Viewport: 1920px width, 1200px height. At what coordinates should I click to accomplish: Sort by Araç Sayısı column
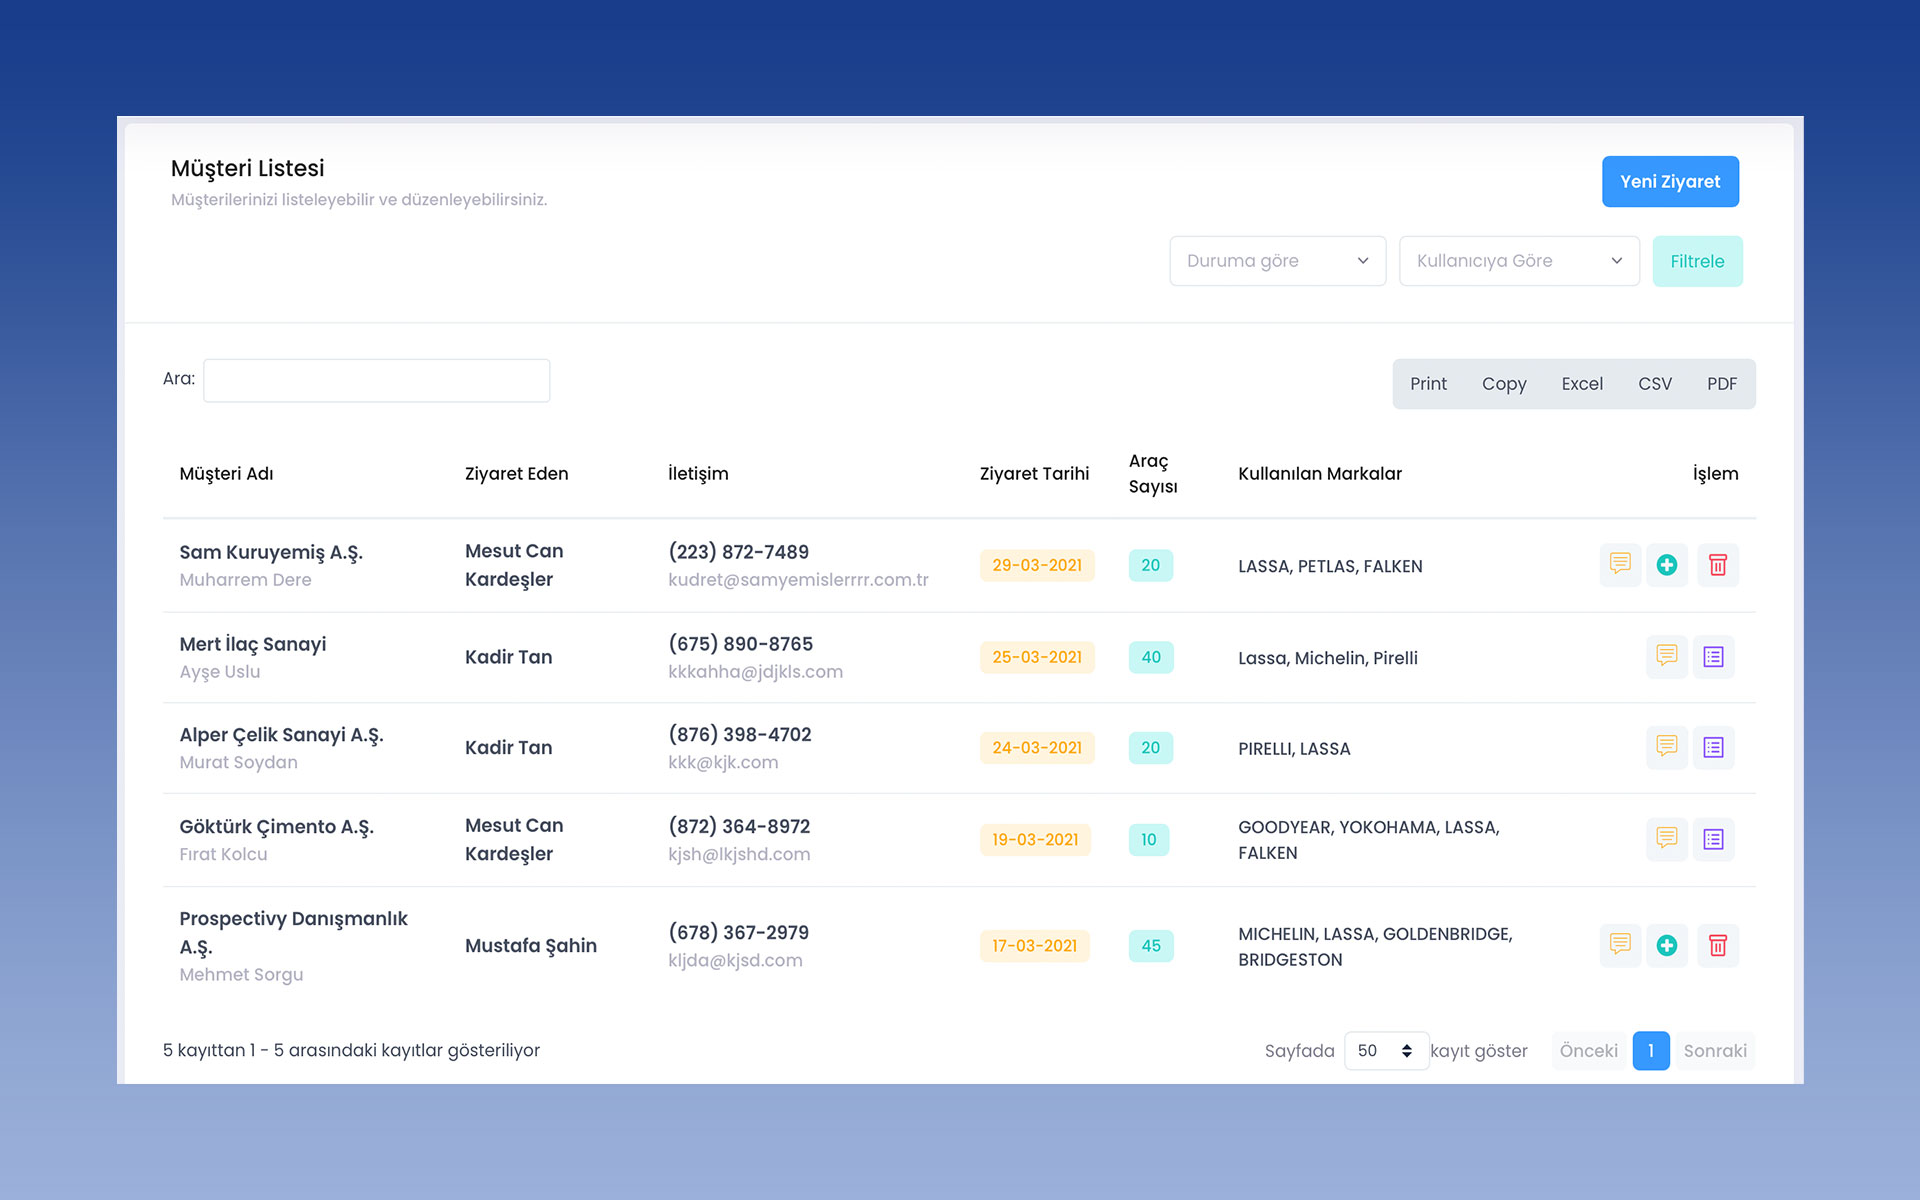coord(1153,474)
